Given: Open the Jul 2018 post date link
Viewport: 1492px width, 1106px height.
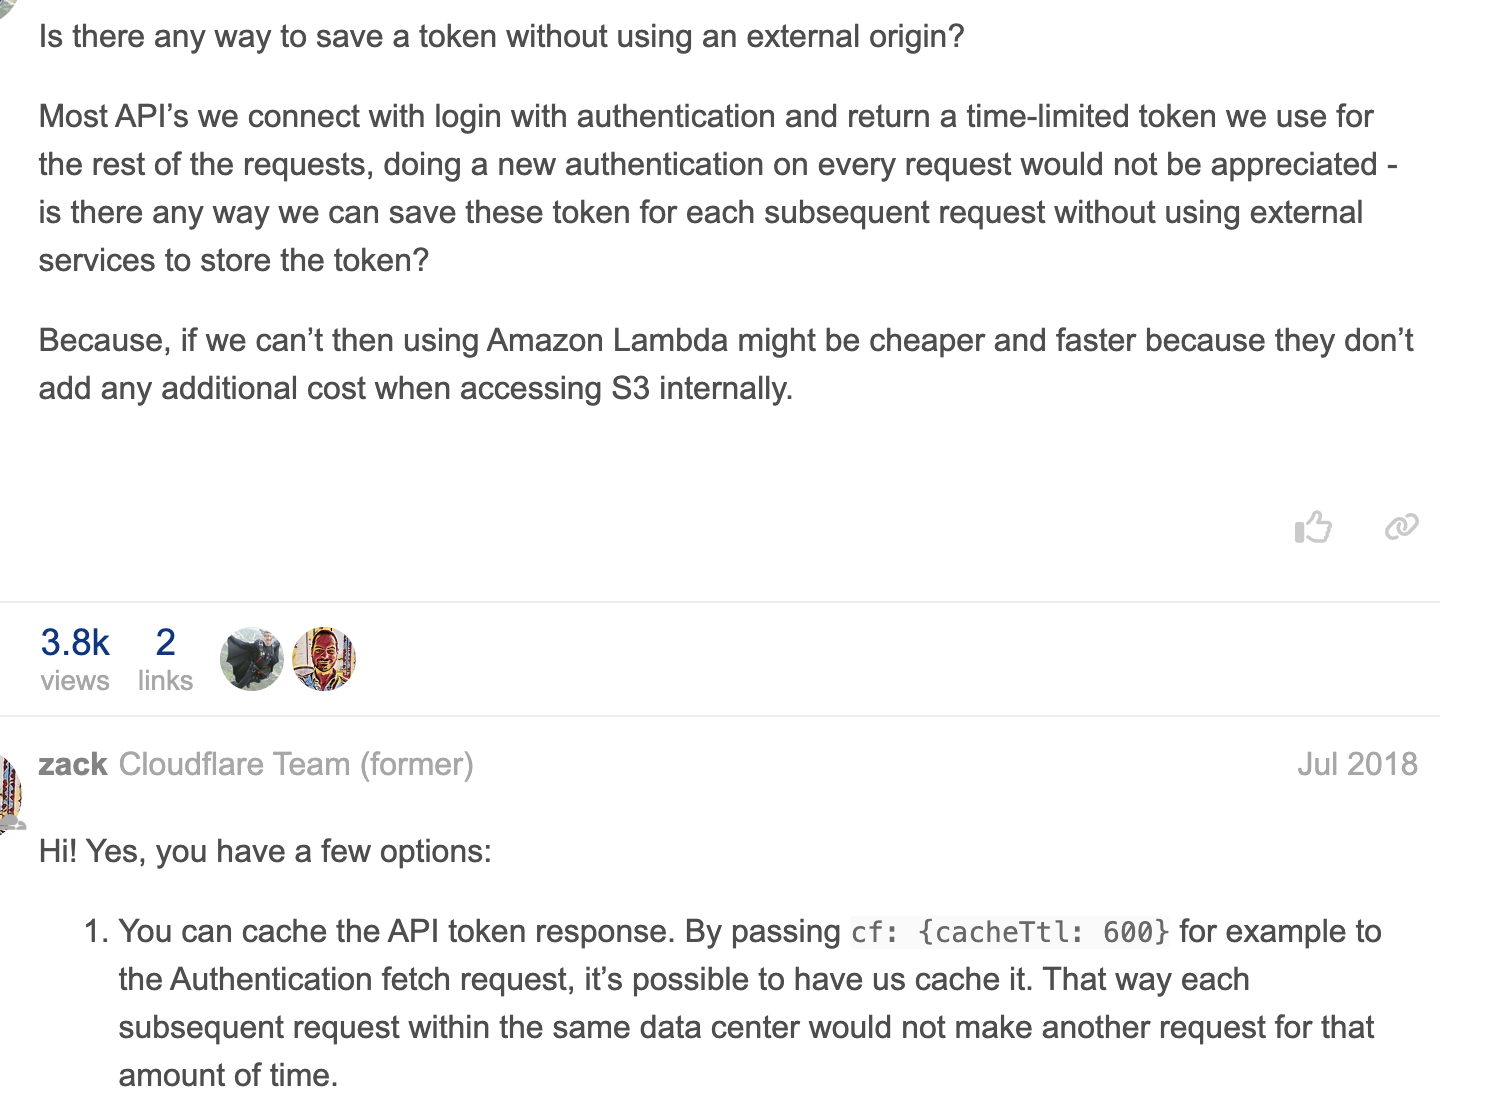Looking at the screenshot, I should pyautogui.click(x=1357, y=764).
